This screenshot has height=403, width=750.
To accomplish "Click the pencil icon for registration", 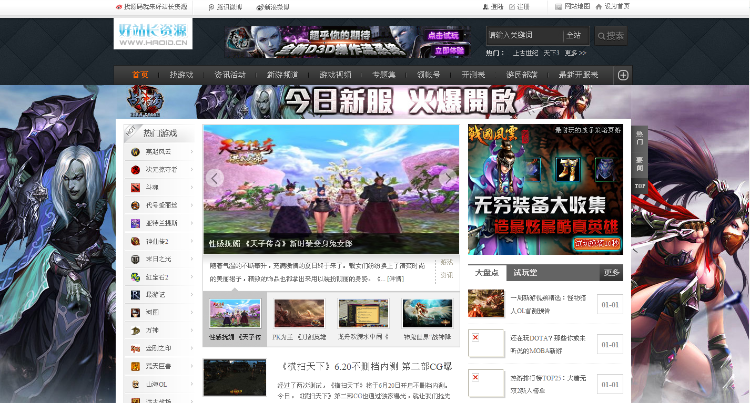I will point(512,7).
